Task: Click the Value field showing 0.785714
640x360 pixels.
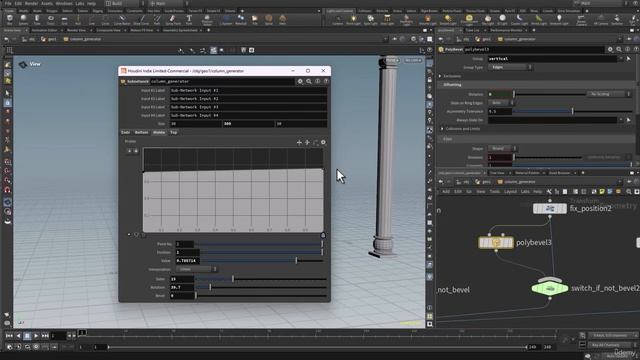Action: 187,260
